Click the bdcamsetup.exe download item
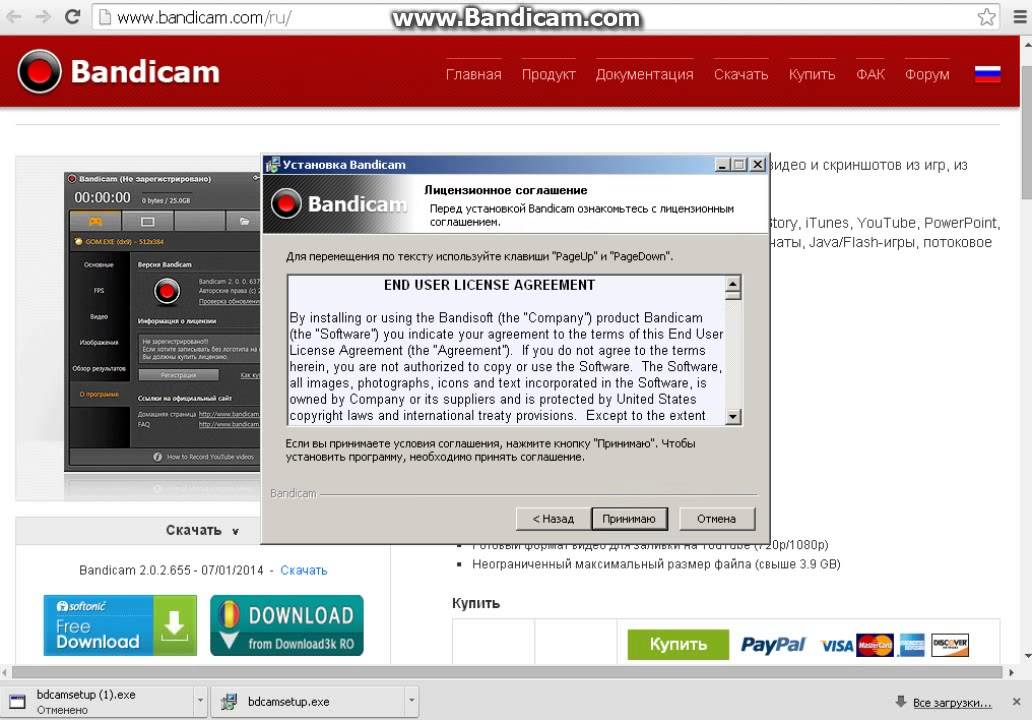Viewport: 1032px width, 720px height. 309,702
